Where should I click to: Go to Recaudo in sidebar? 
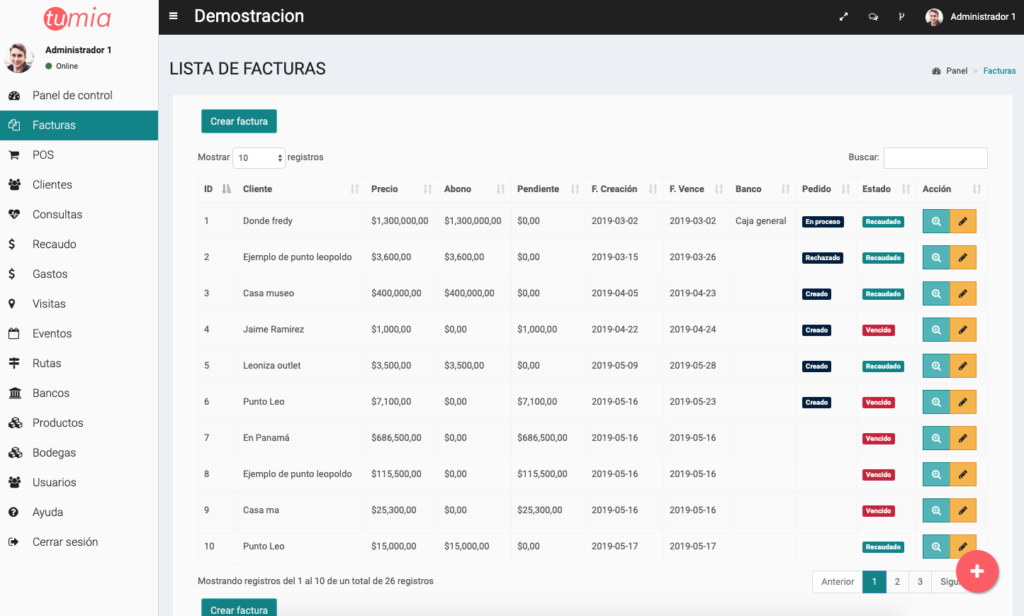click(x=79, y=244)
